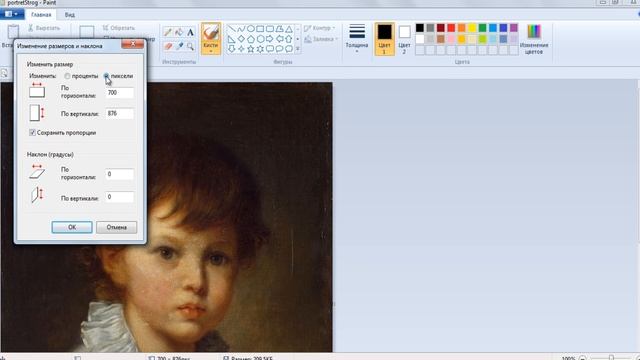The image size is (640, 360).
Task: Select the Magnifier tool
Action: coord(190,46)
